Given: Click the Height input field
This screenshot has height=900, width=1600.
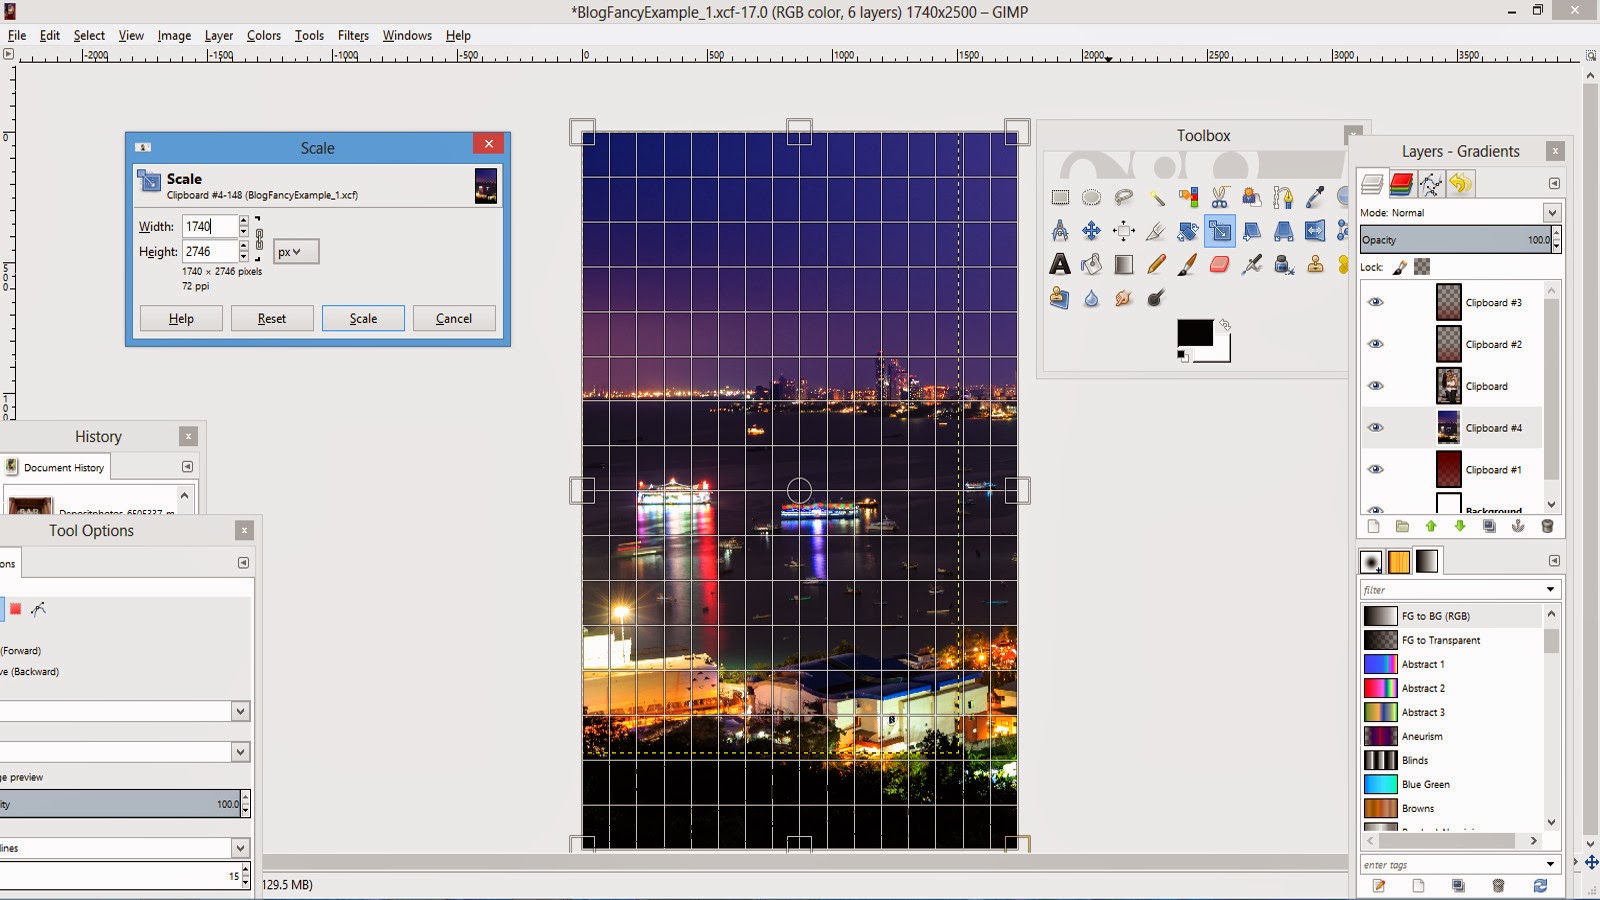Looking at the screenshot, I should click(x=210, y=251).
